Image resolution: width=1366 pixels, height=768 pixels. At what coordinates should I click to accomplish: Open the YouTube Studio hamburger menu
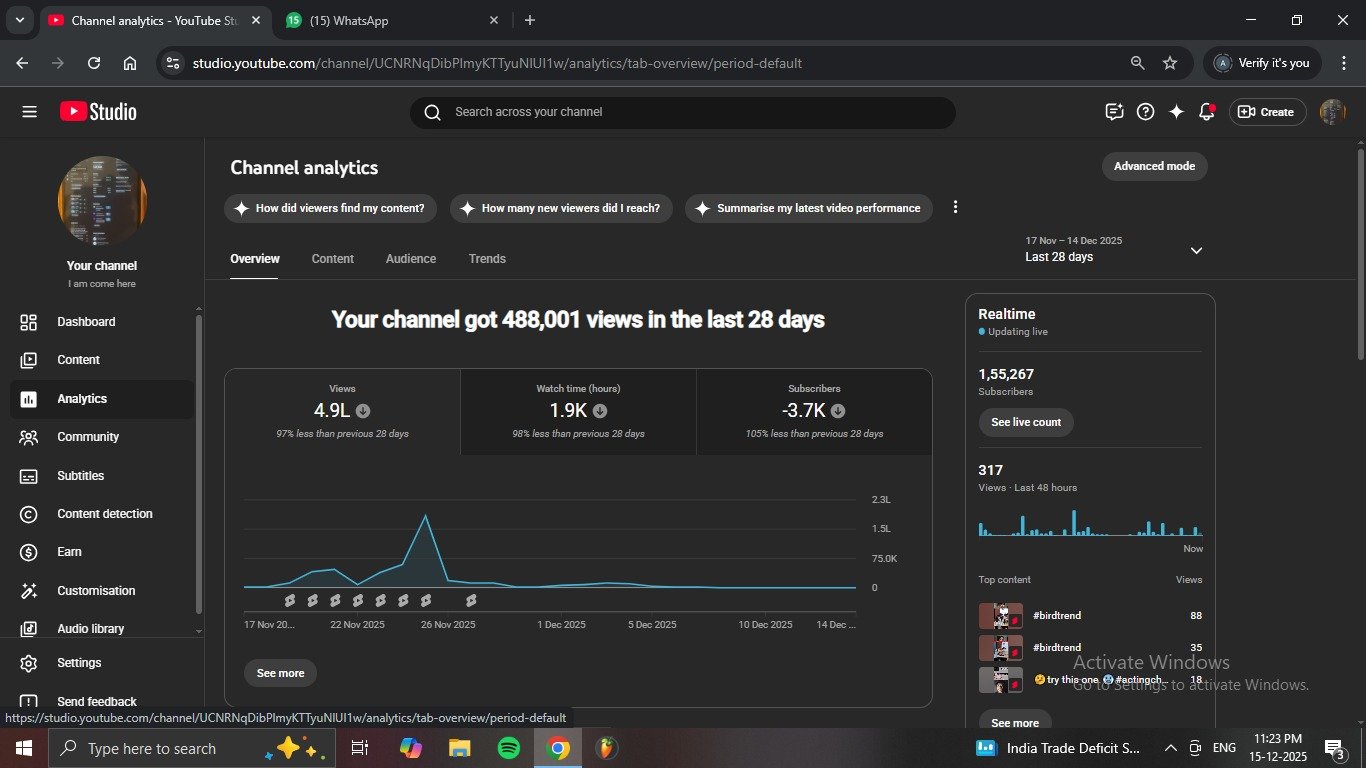[29, 112]
